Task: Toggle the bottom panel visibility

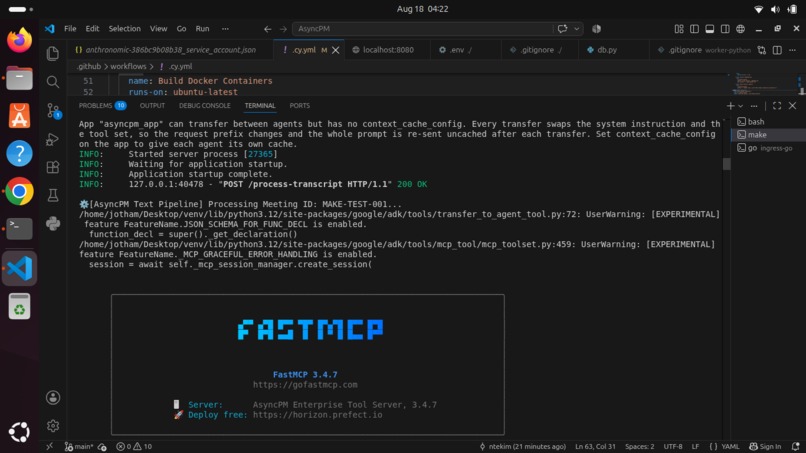Action: point(710,29)
